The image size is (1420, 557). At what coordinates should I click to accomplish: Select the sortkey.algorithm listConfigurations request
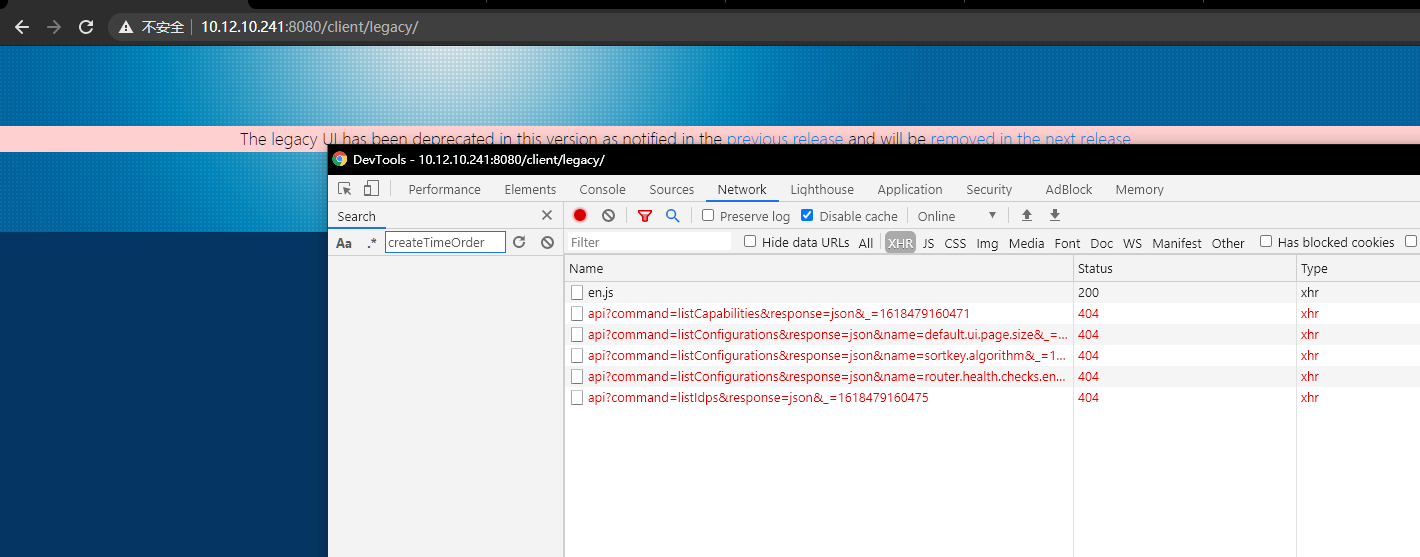(x=992, y=355)
